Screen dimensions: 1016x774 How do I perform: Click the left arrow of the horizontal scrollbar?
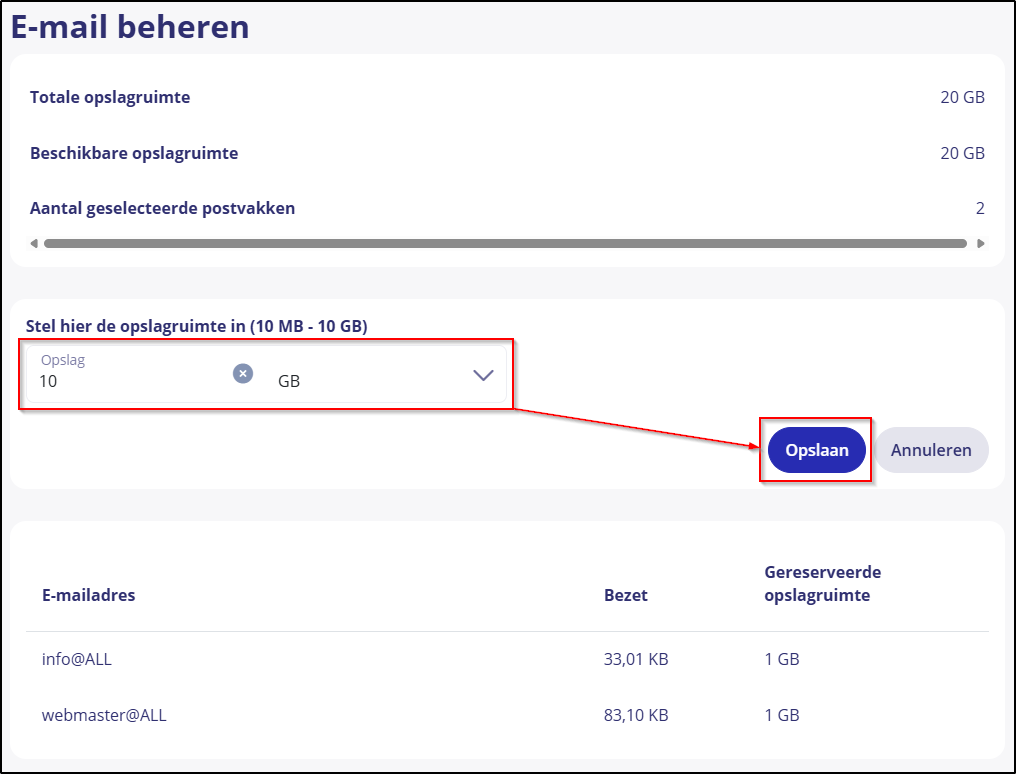tap(33, 243)
